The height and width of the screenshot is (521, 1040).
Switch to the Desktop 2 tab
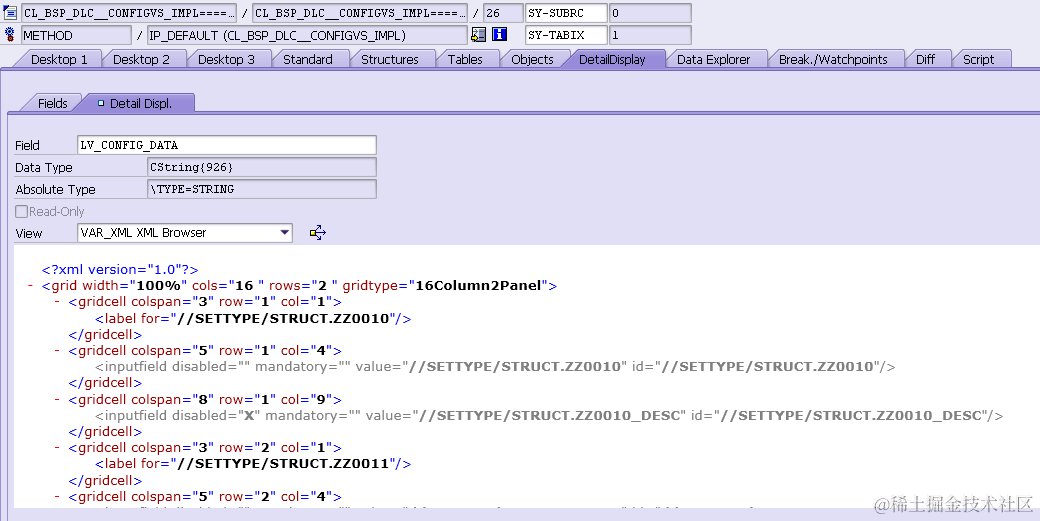pyautogui.click(x=141, y=59)
